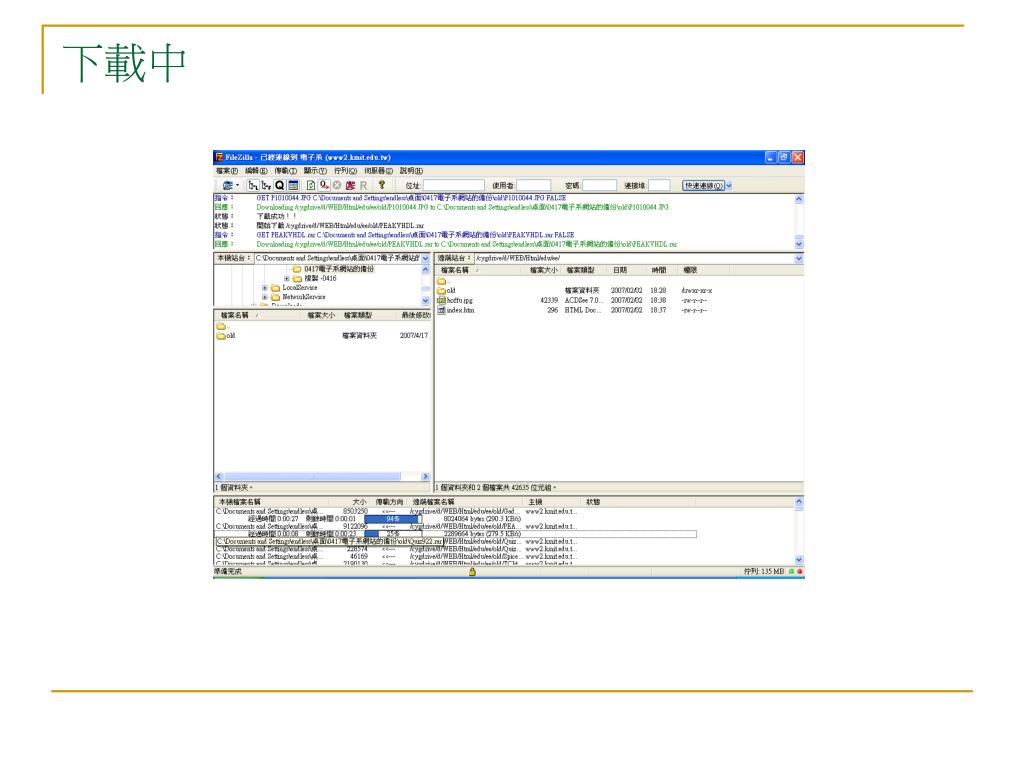Click the 42339 file size cell
Screen dimensions: 1024x768
pyautogui.click(x=549, y=300)
